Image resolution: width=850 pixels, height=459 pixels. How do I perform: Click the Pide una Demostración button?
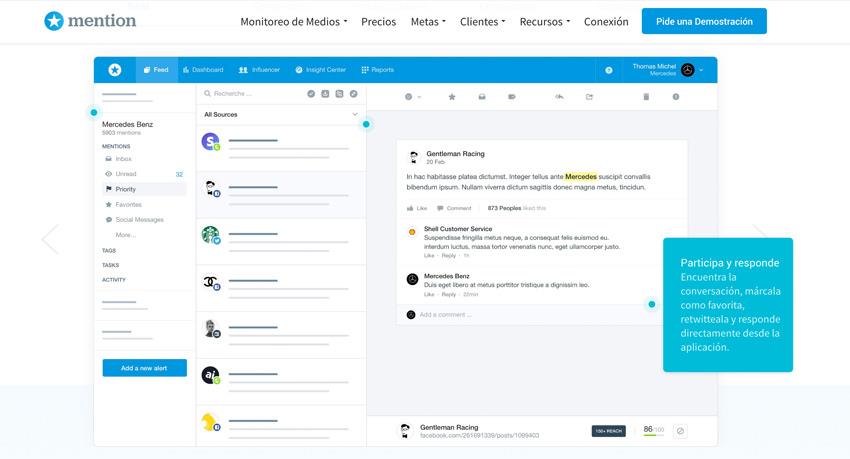(704, 21)
